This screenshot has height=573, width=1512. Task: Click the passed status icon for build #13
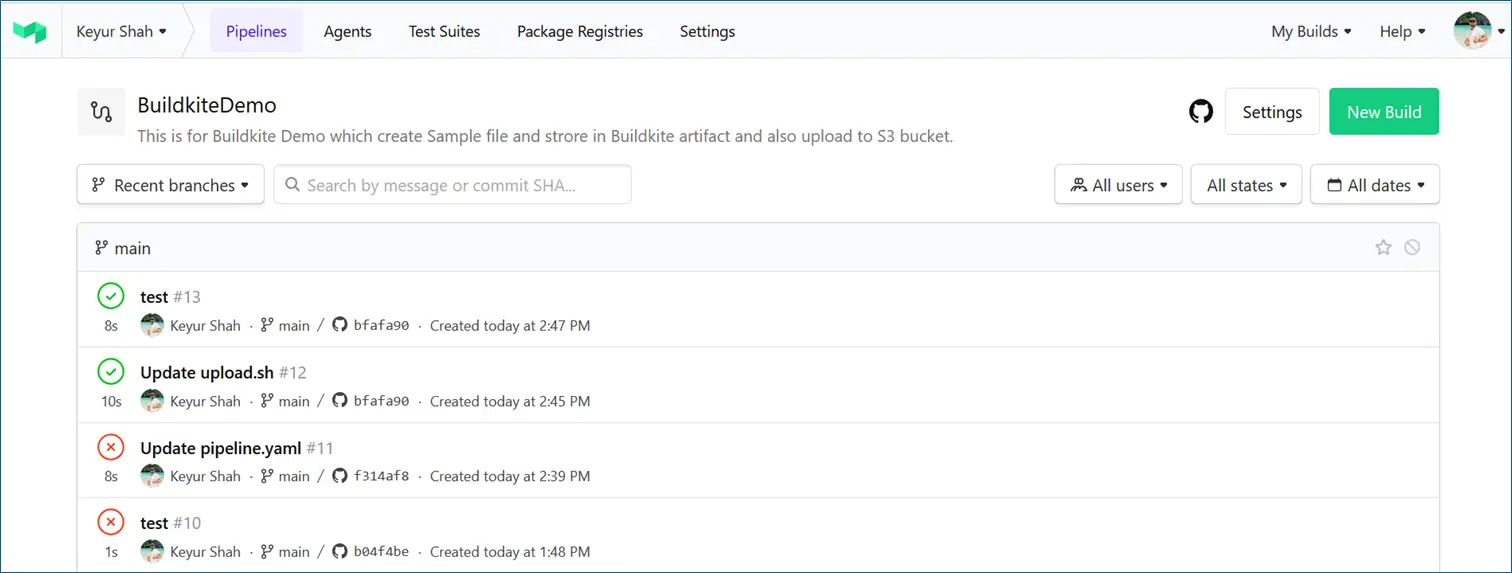111,296
